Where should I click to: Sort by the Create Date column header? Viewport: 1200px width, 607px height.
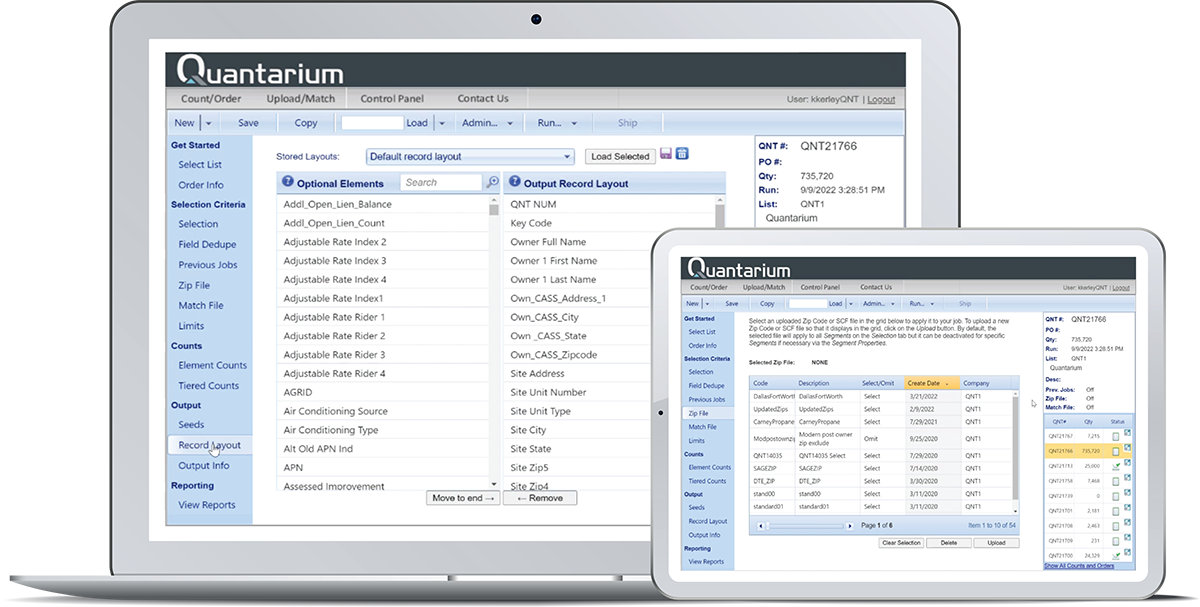[x=931, y=383]
